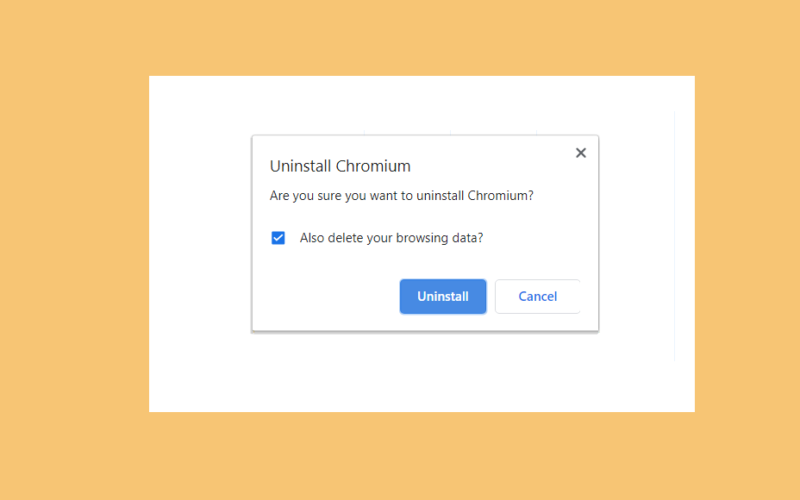Screen dimensions: 800x500
Task: Click Cancel to keep Chromium installed
Action: click(x=537, y=296)
